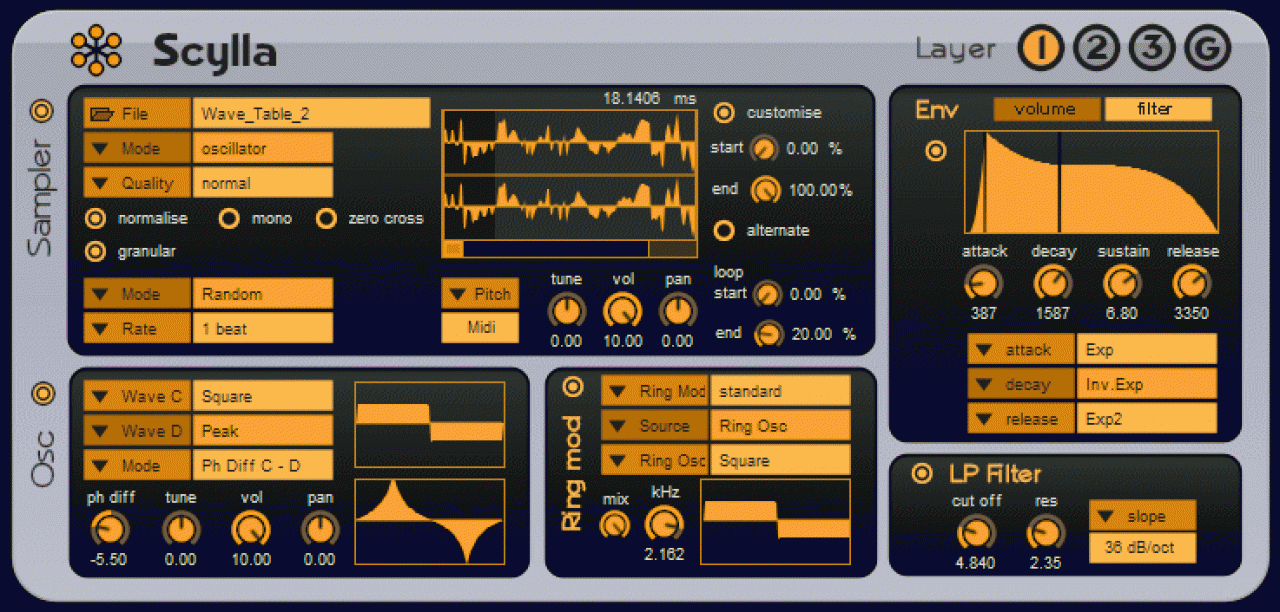The width and height of the screenshot is (1280, 612).
Task: Open the Pitch dropdown
Action: pos(480,294)
